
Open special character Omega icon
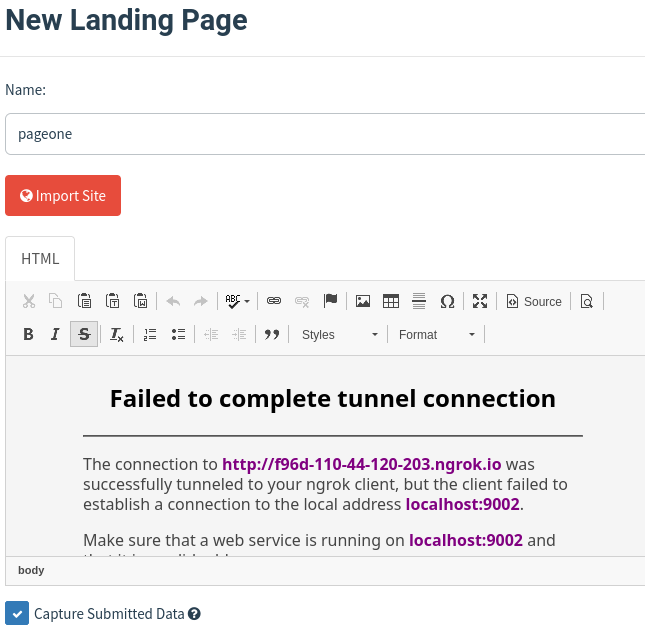coord(447,301)
